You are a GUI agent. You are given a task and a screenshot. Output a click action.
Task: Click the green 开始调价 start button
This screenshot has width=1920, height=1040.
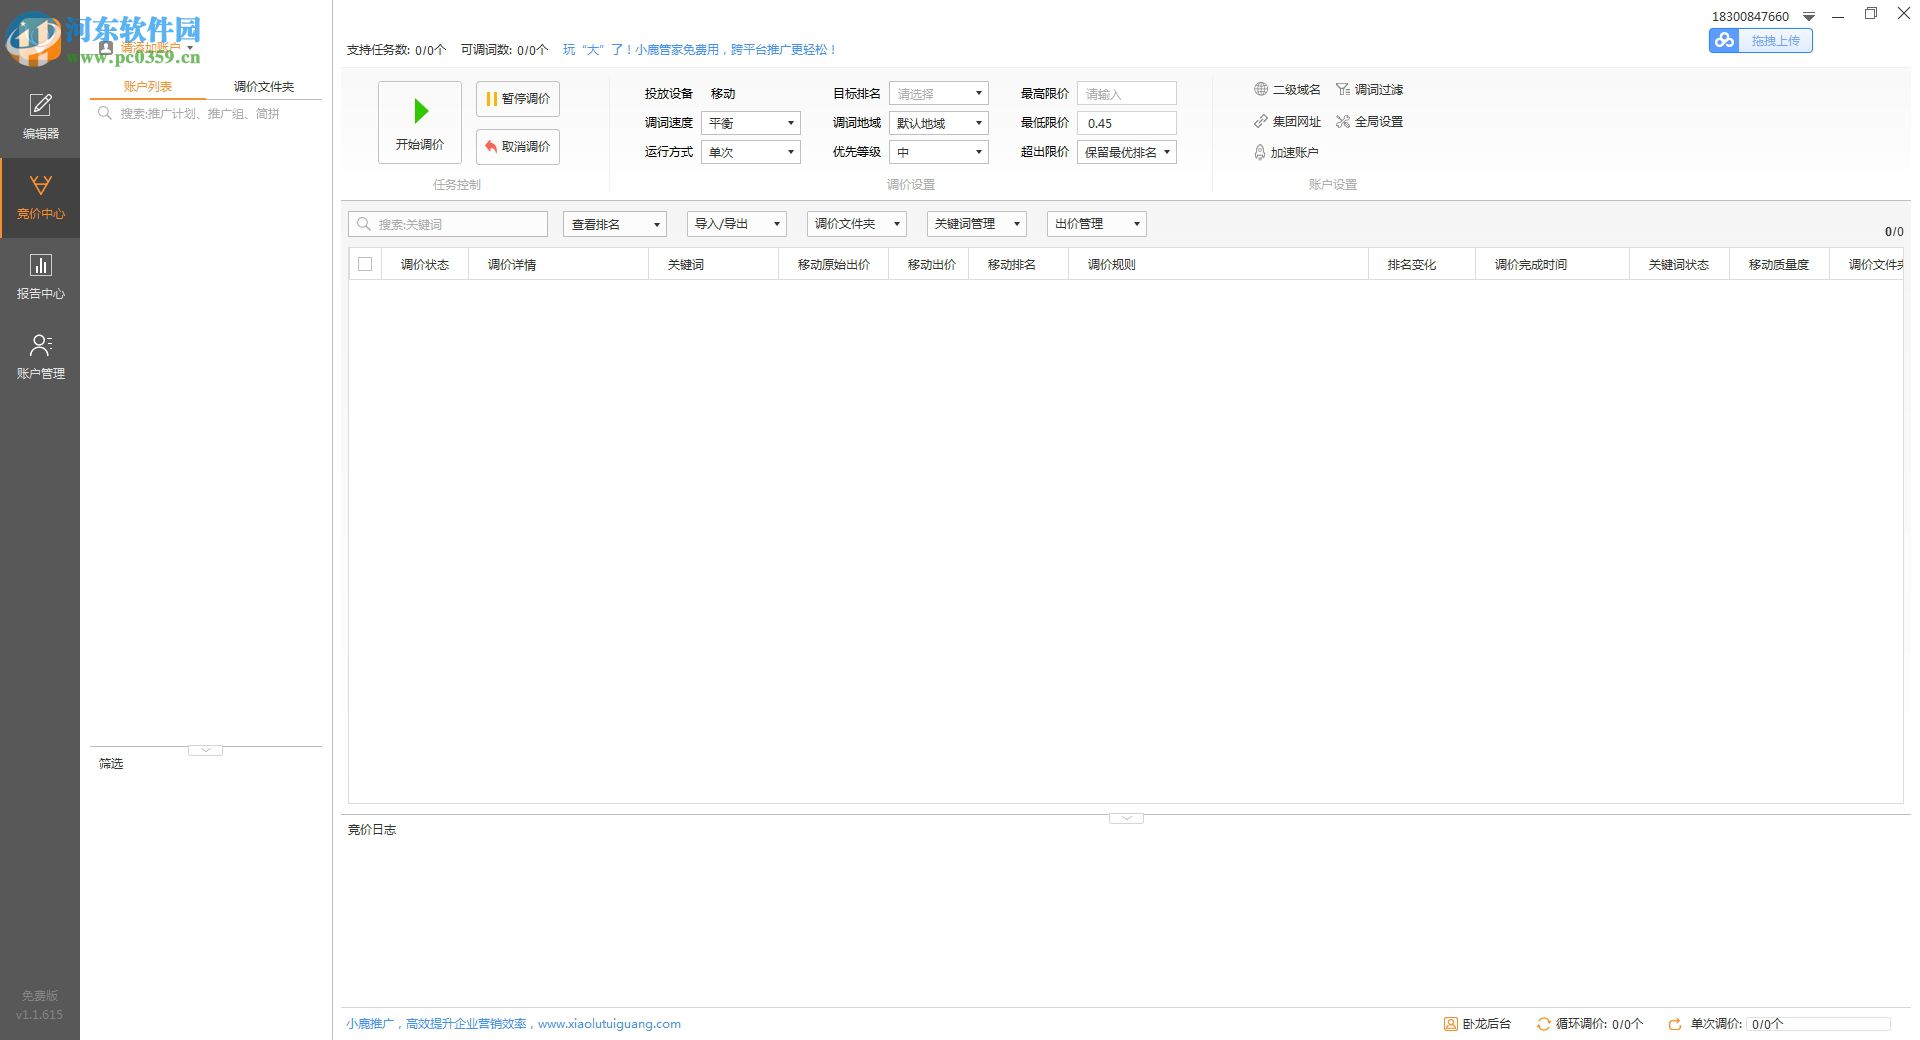point(420,122)
